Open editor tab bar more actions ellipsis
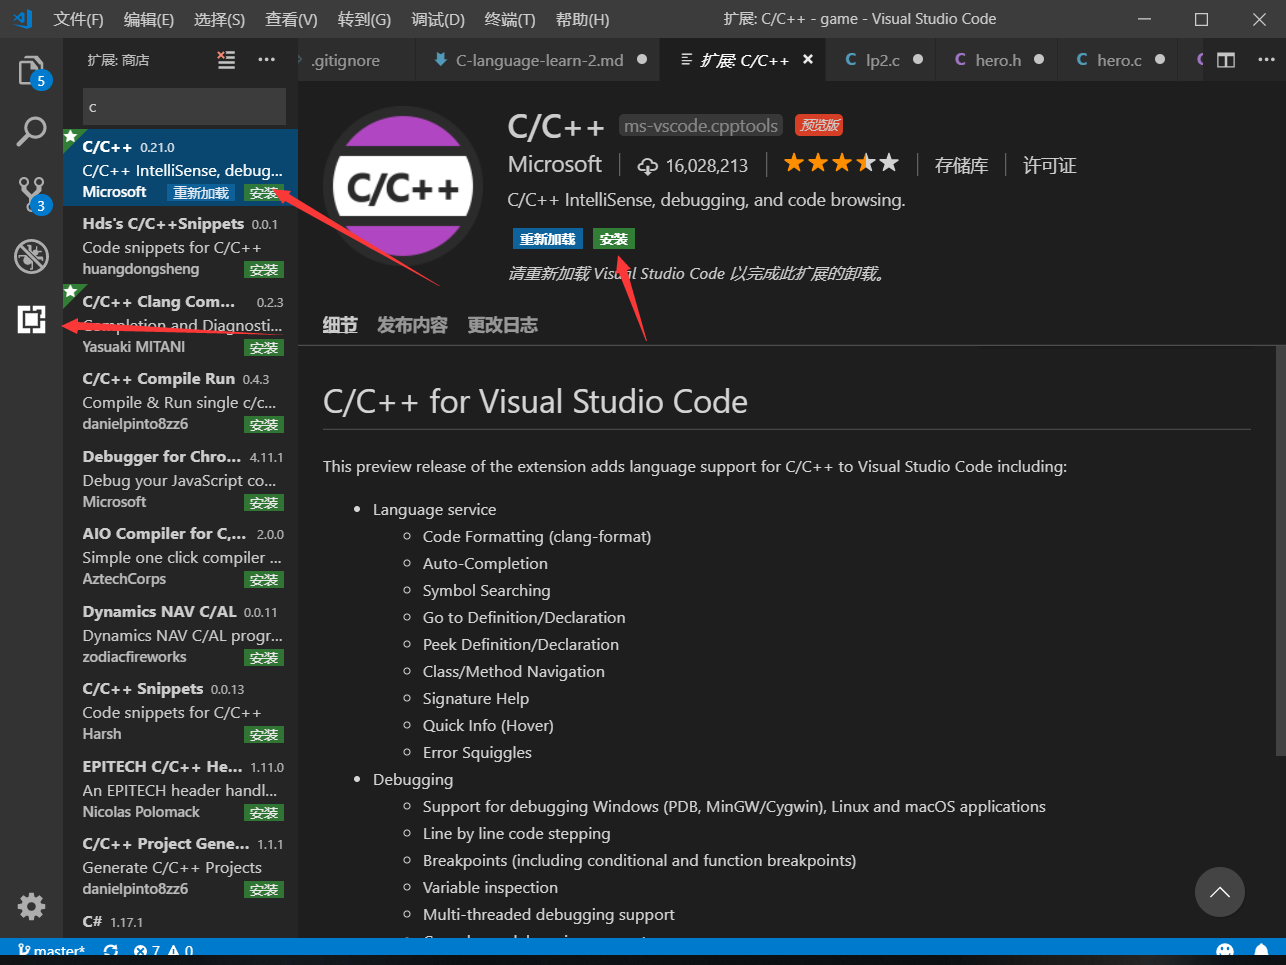This screenshot has width=1286, height=965. (x=1266, y=60)
